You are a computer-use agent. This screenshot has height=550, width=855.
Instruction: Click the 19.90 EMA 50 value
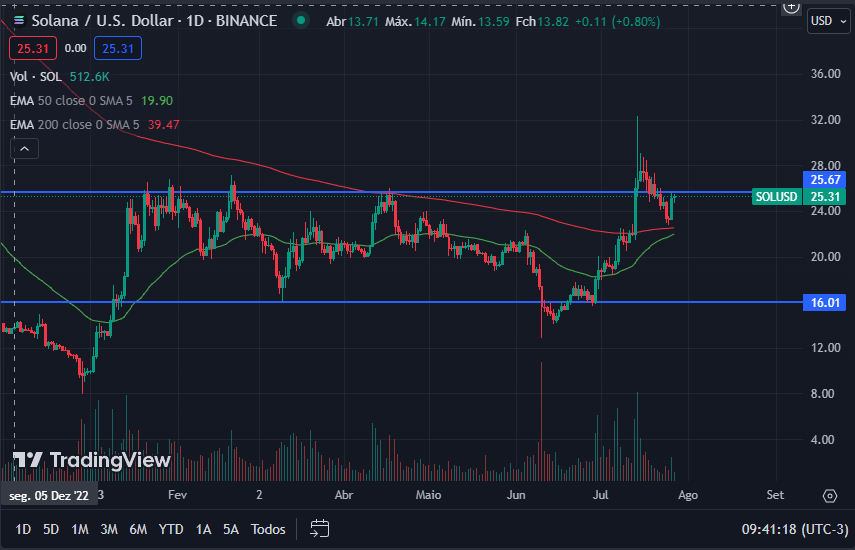pos(157,100)
